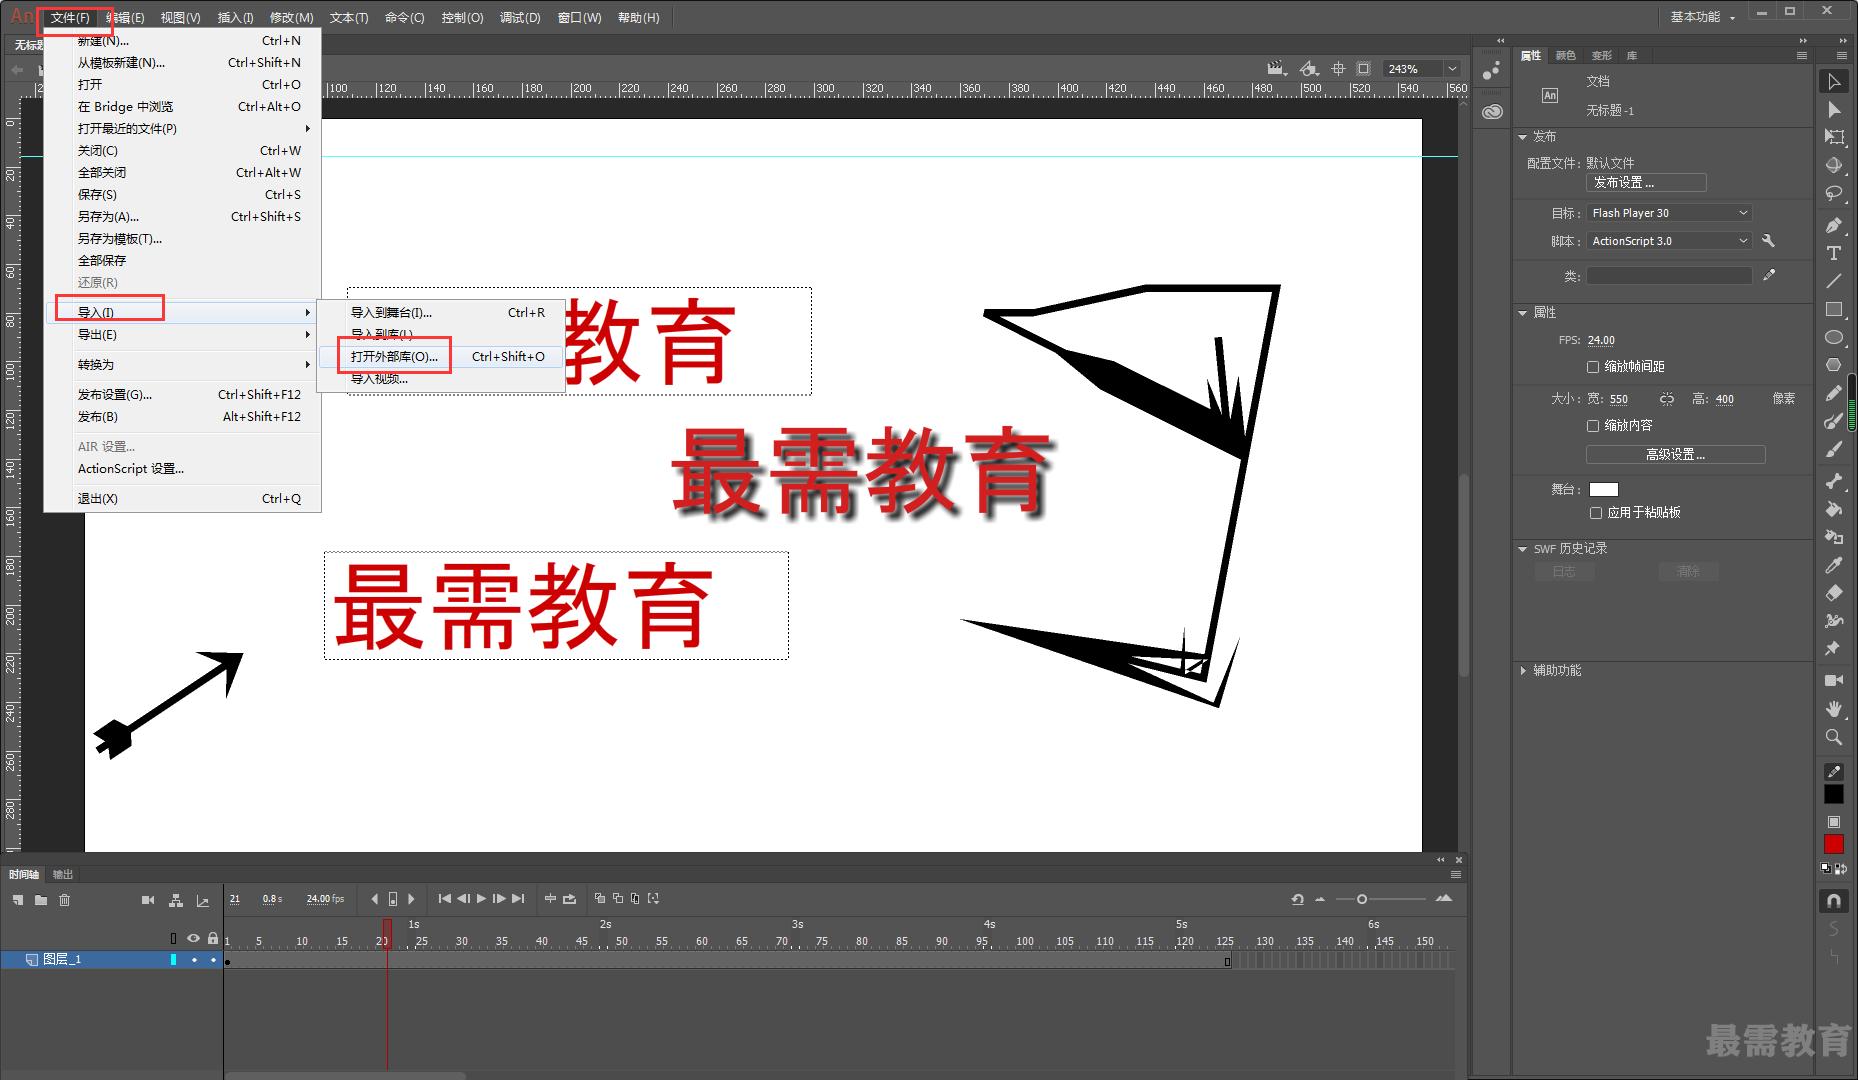Click the red fill color swatch

[x=1834, y=845]
